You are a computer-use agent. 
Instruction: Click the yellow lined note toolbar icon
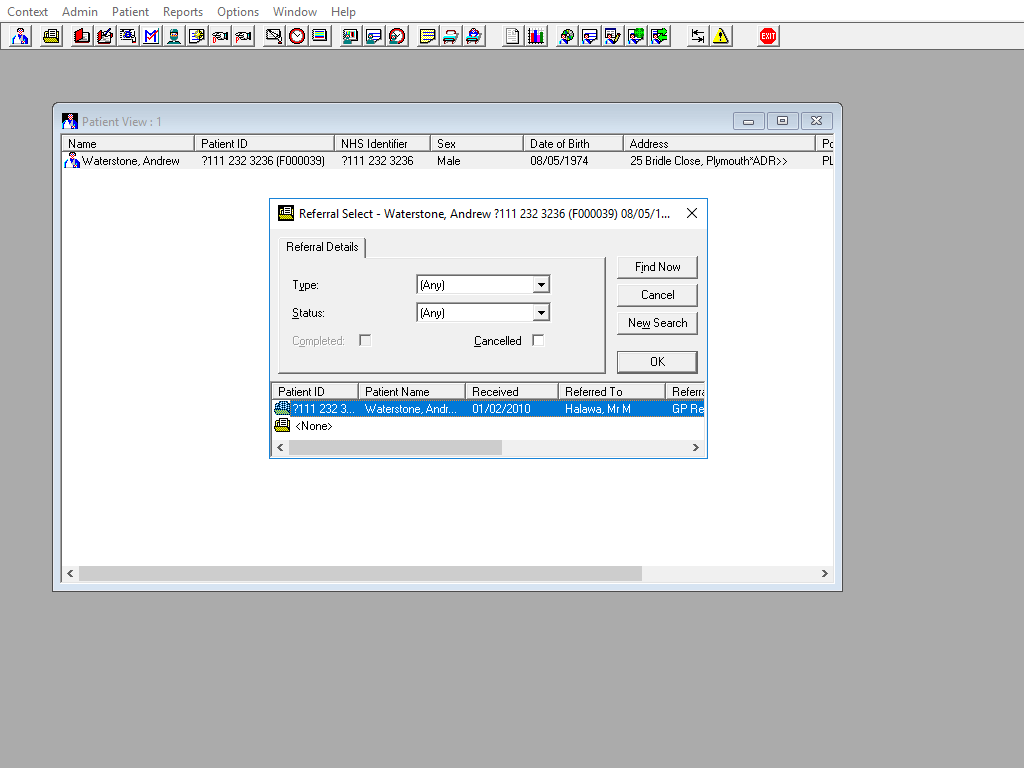[427, 36]
